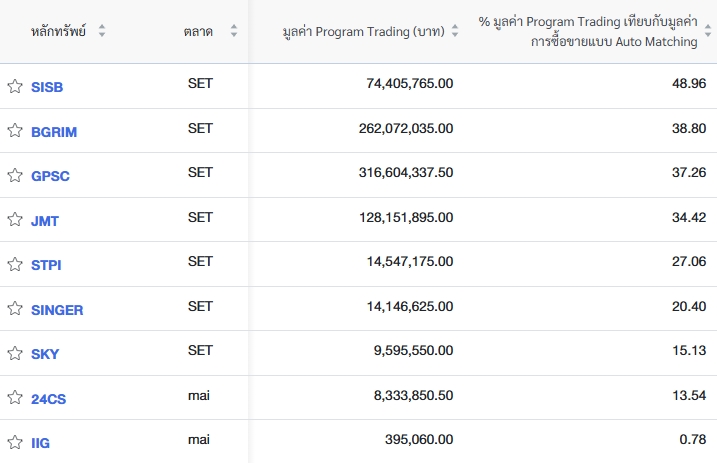Select percentage 38.80 for BGRIM

point(689,128)
